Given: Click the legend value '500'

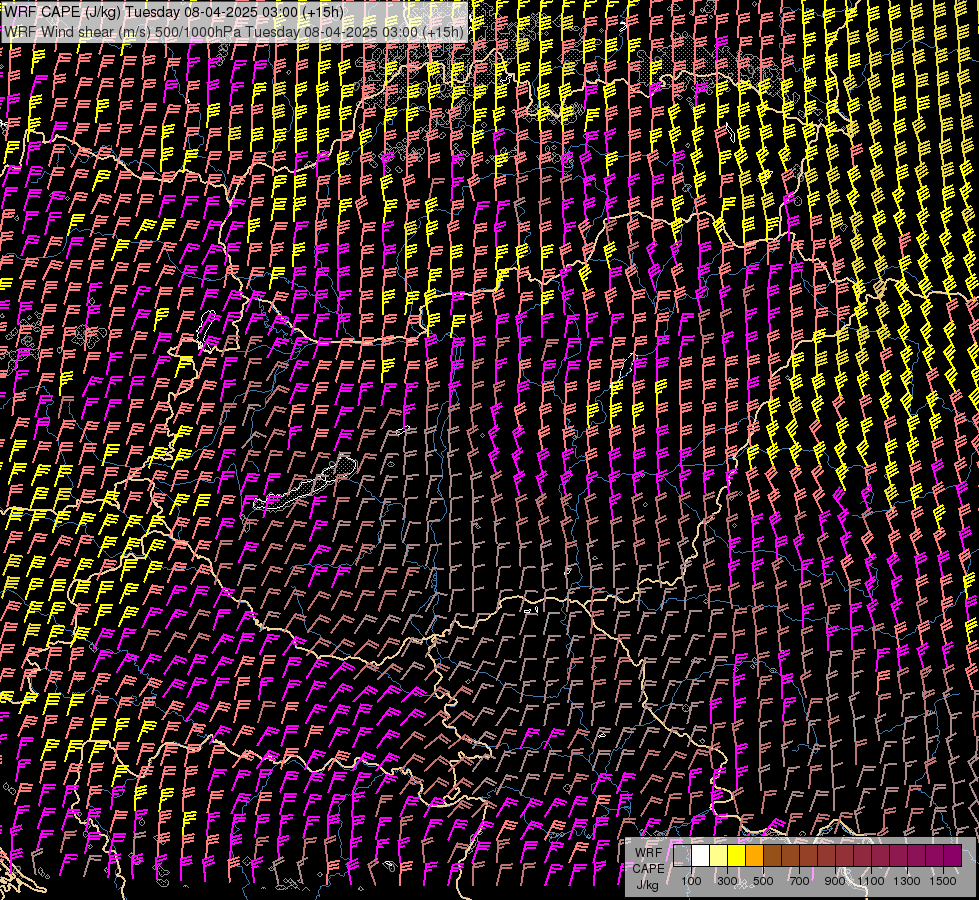Looking at the screenshot, I should pyautogui.click(x=763, y=881).
